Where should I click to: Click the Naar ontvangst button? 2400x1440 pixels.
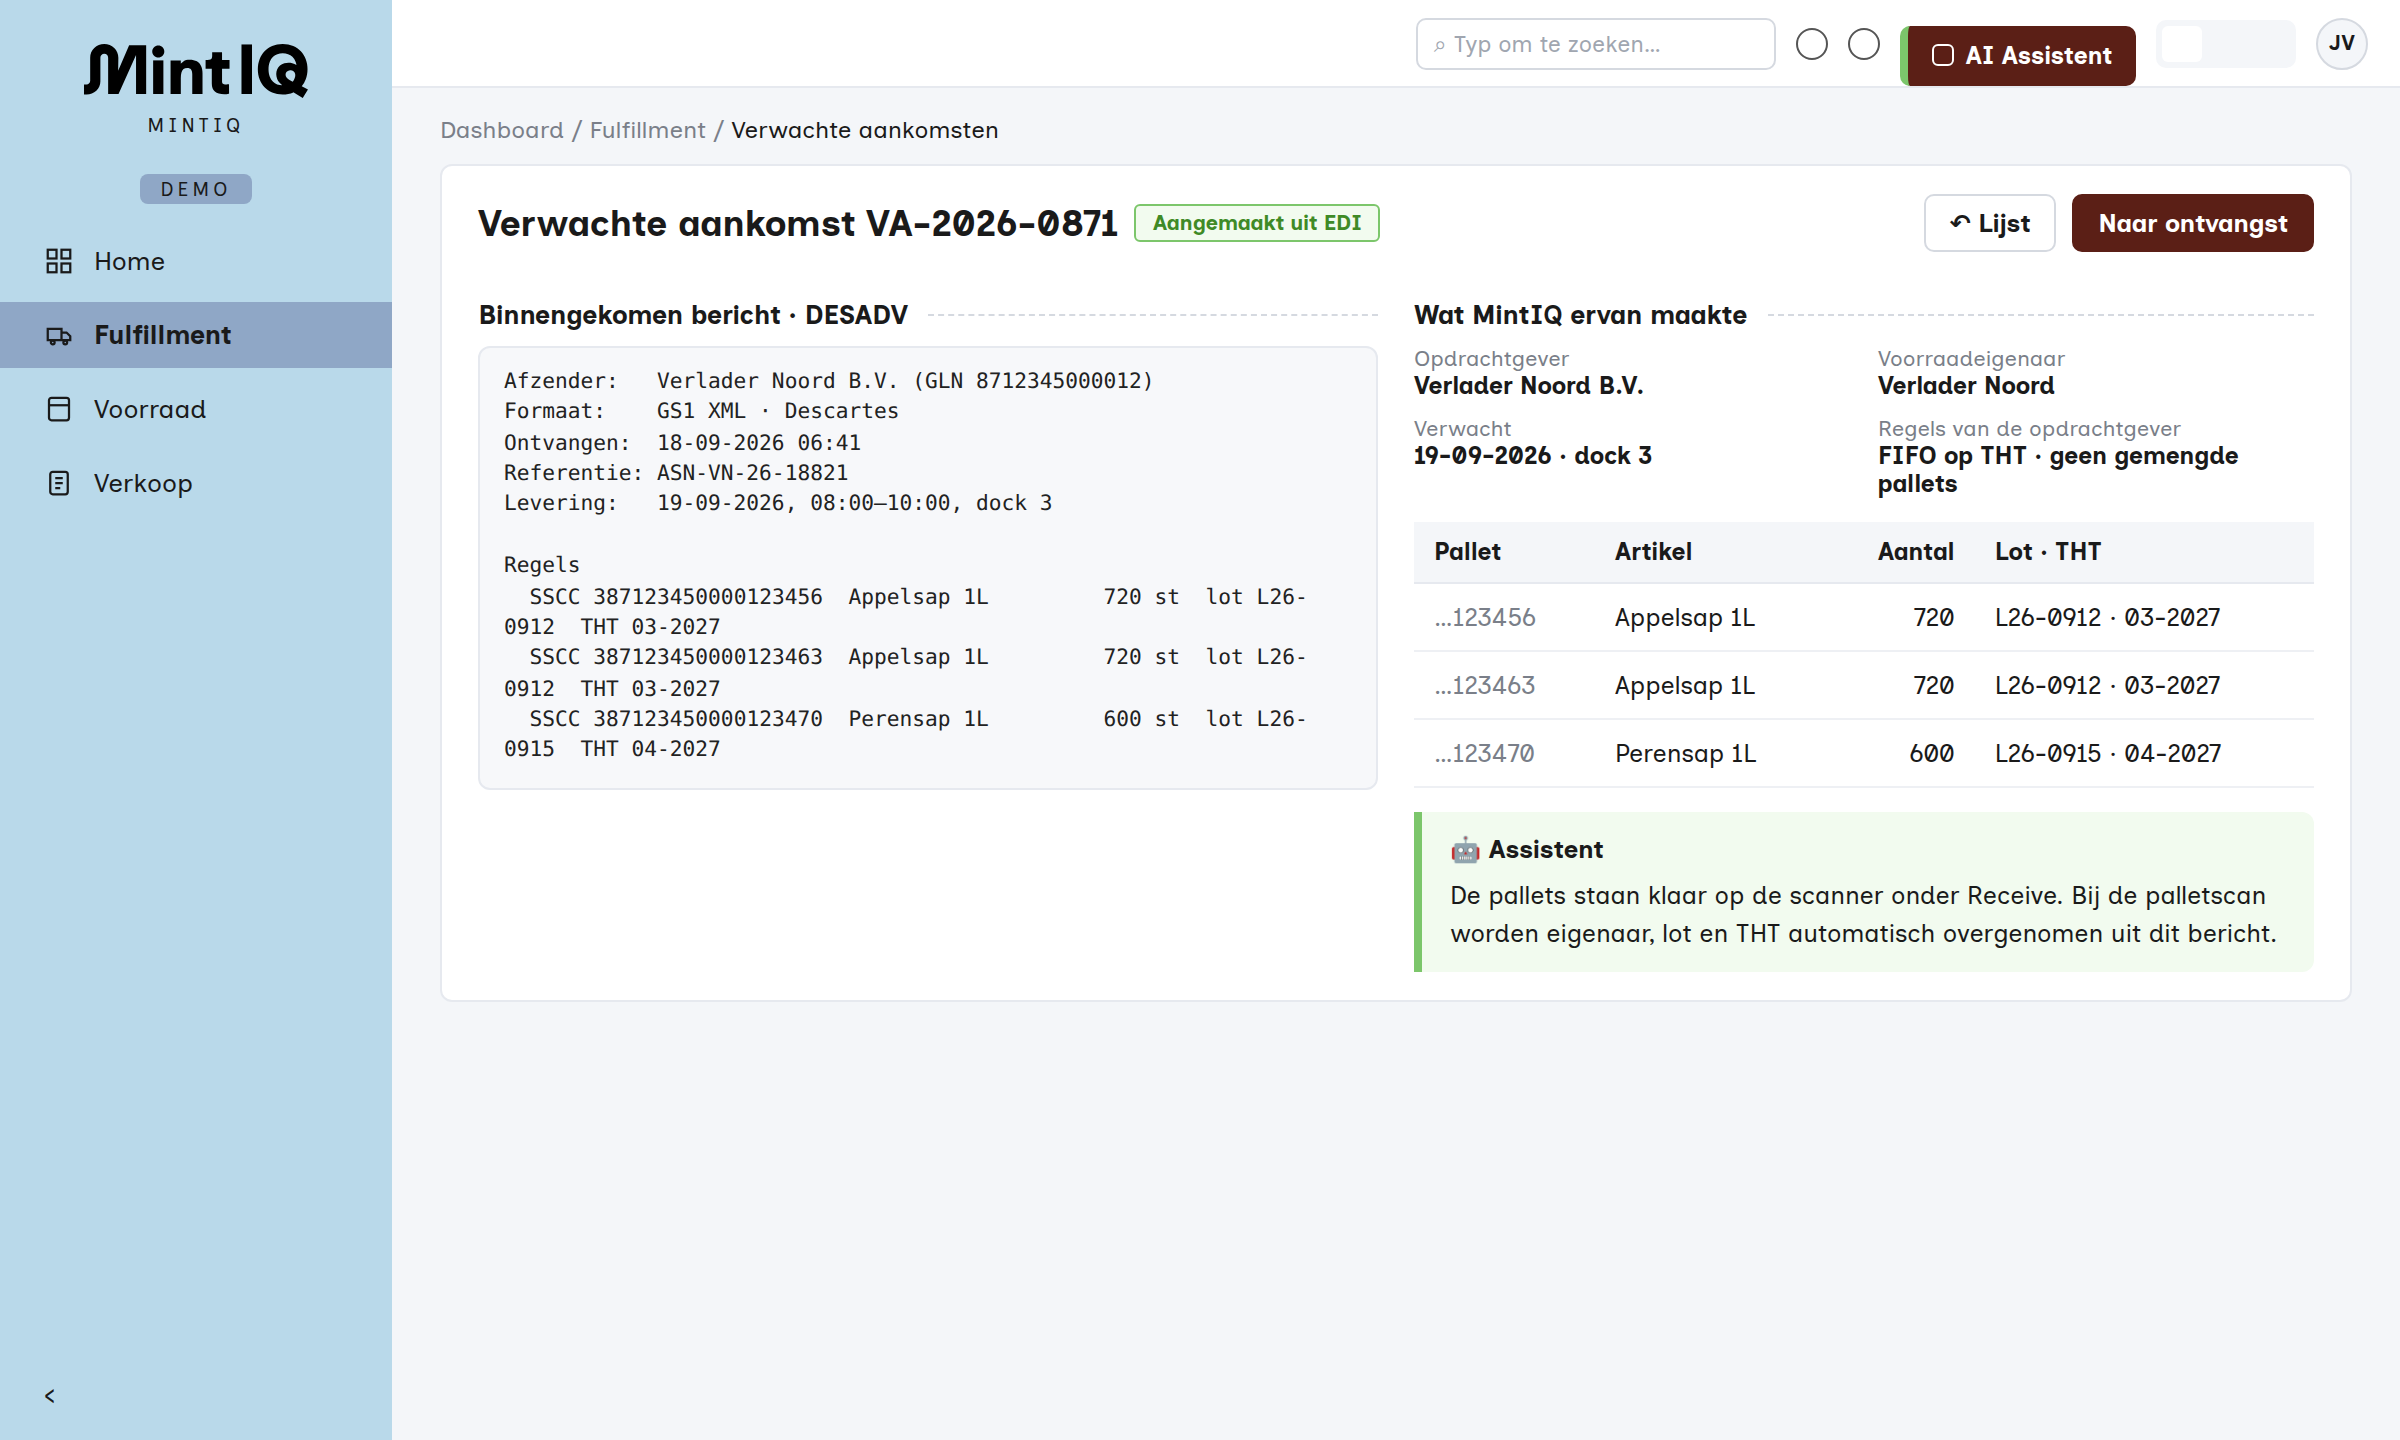[x=2192, y=223]
